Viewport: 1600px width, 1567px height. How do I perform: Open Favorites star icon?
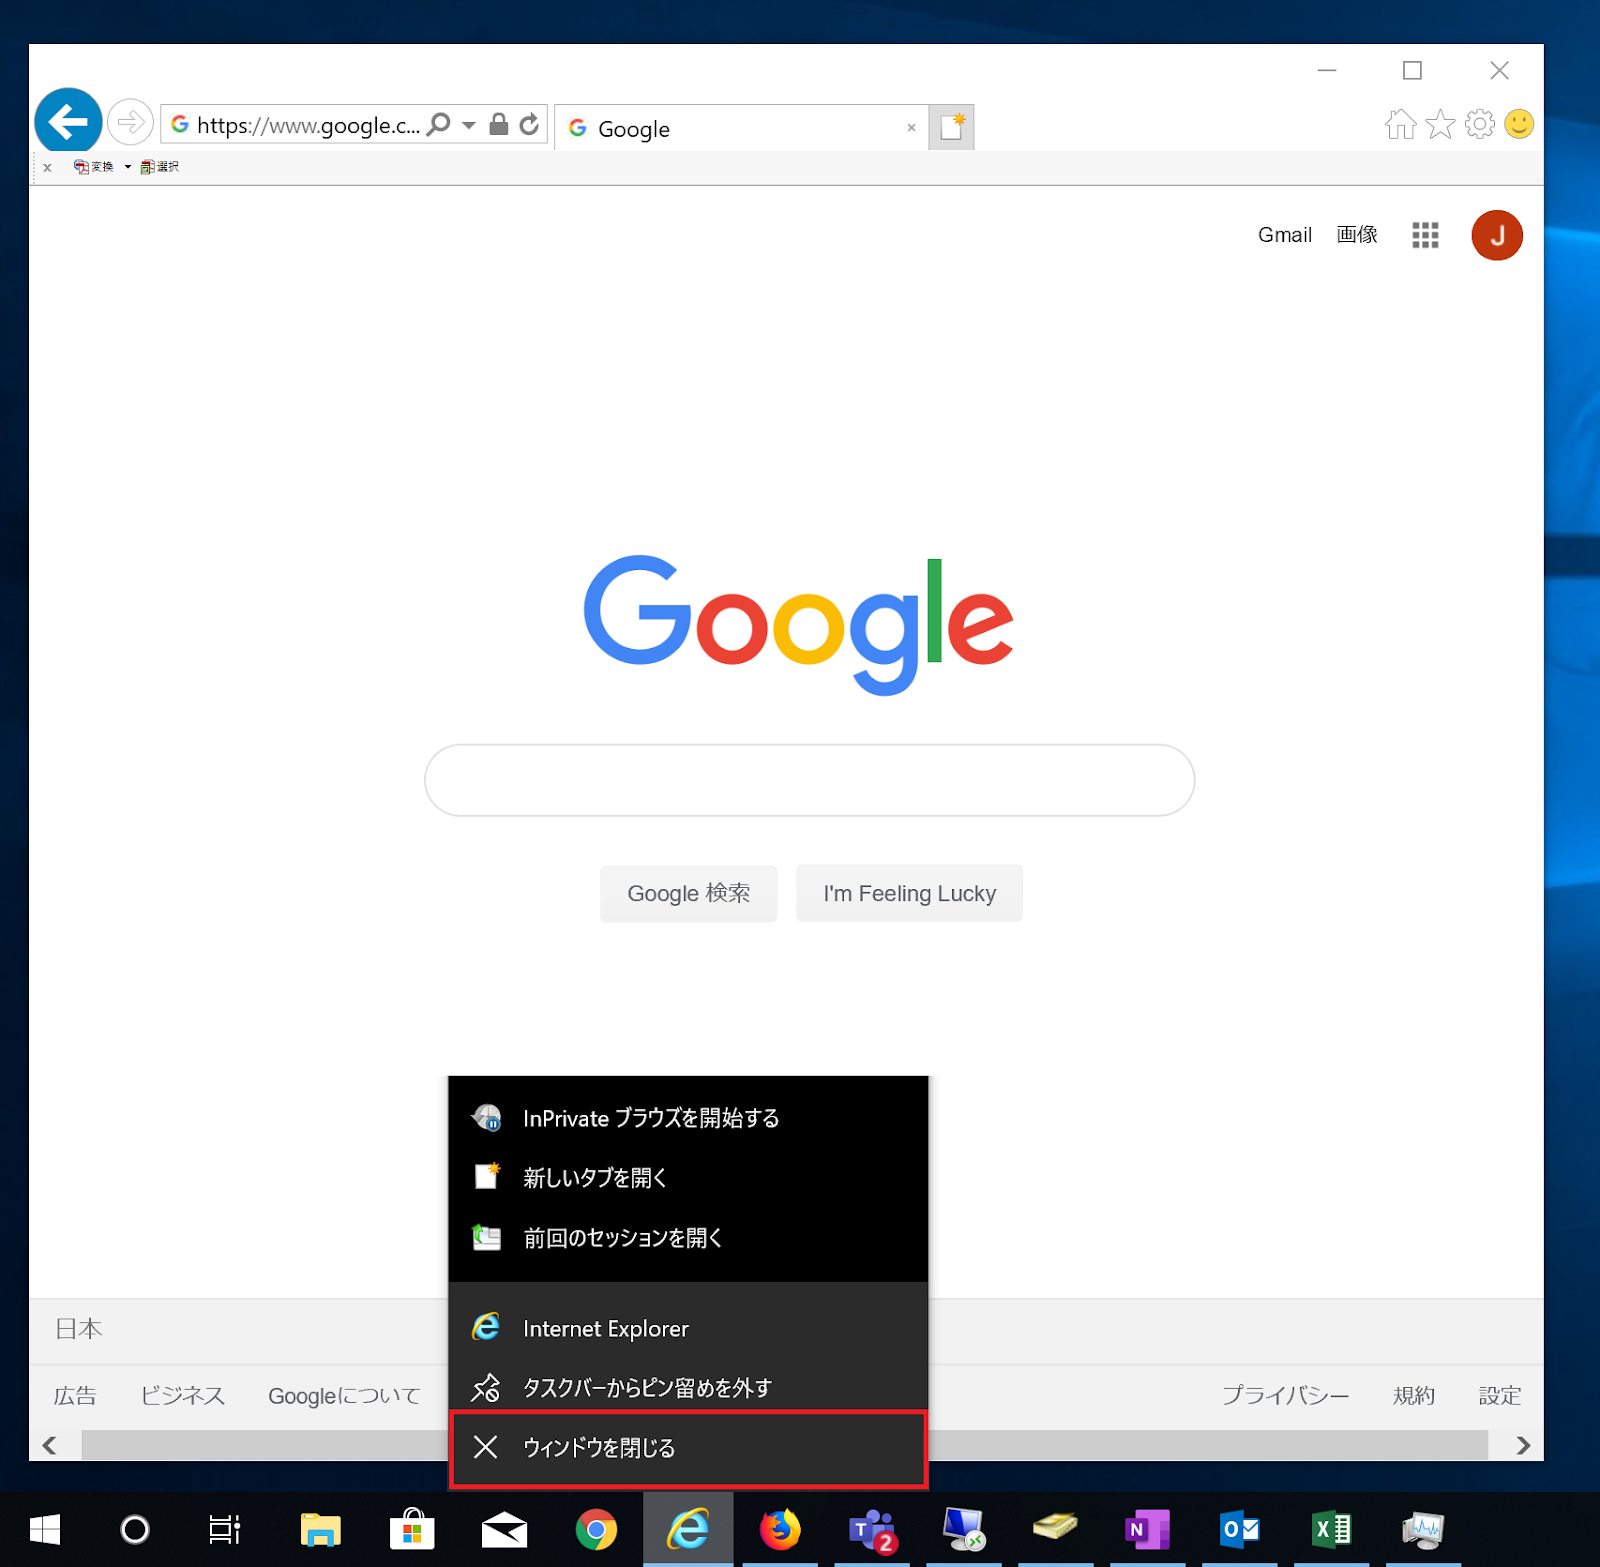[x=1440, y=124]
